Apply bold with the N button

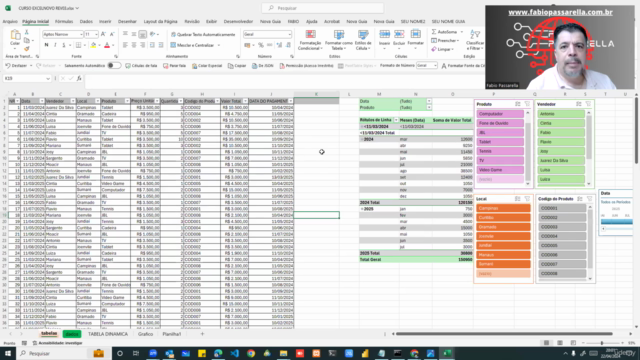[46, 45]
